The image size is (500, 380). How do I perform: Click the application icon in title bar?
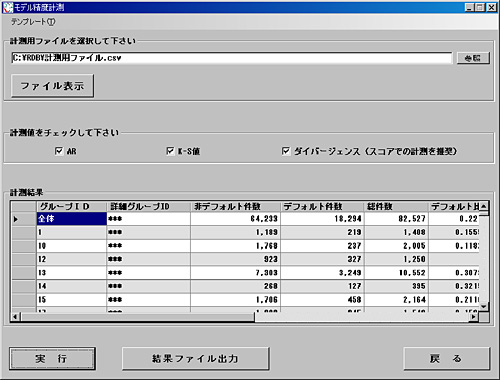click(x=7, y=7)
